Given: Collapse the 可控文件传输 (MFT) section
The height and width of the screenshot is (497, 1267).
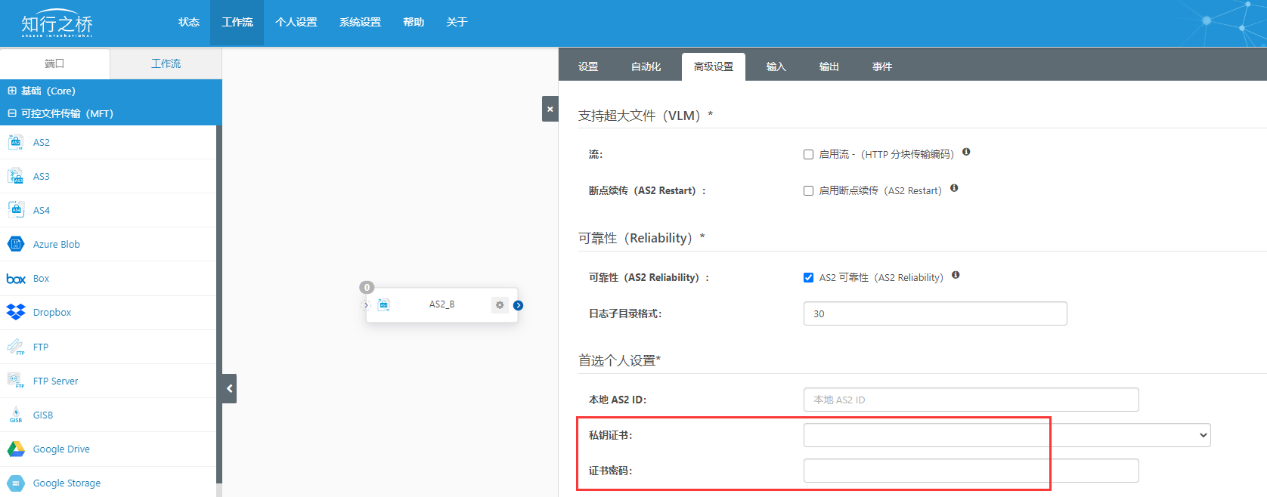Looking at the screenshot, I should coord(12,113).
